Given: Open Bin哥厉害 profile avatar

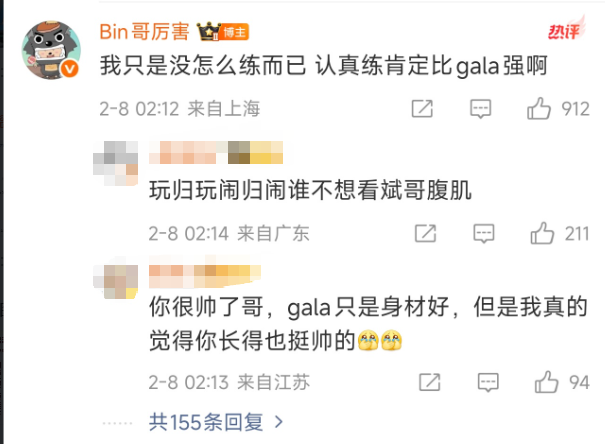Looking at the screenshot, I should 51,50.
